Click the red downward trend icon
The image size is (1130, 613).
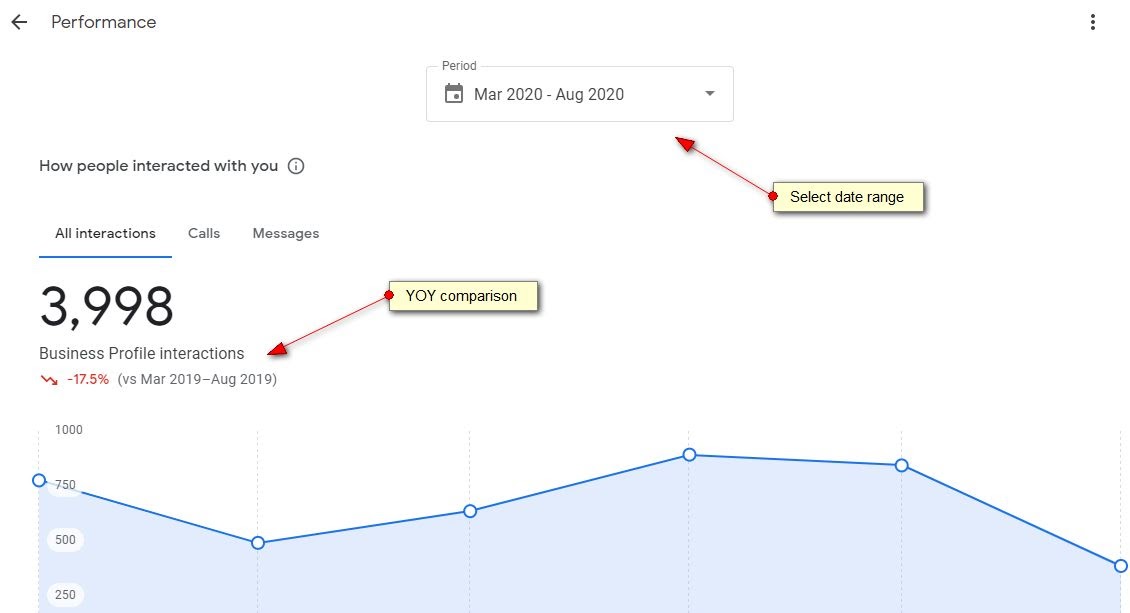click(x=49, y=380)
